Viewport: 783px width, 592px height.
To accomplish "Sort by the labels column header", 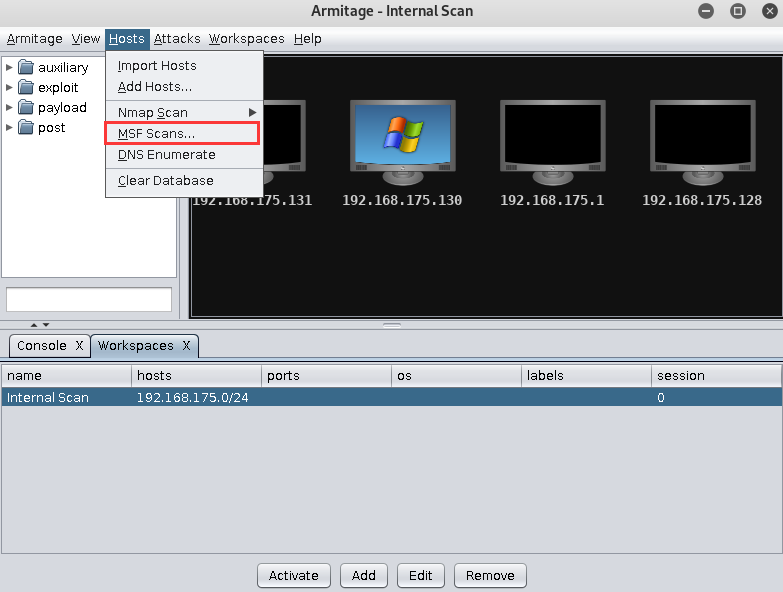I will 586,375.
